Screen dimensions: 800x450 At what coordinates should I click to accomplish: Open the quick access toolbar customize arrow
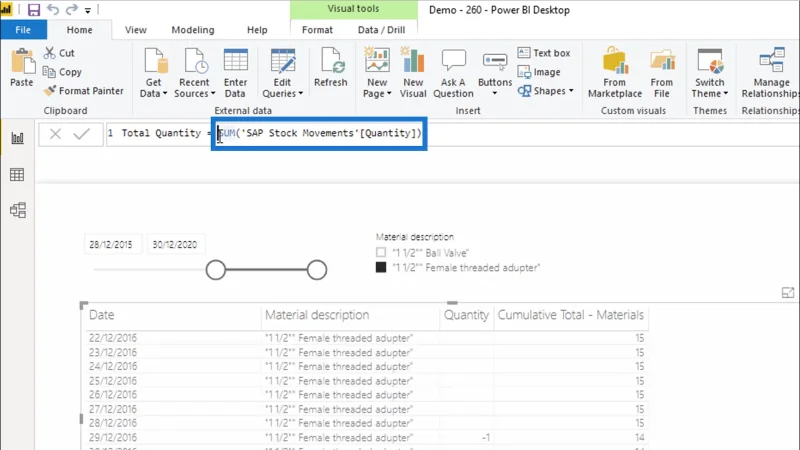pos(88,10)
